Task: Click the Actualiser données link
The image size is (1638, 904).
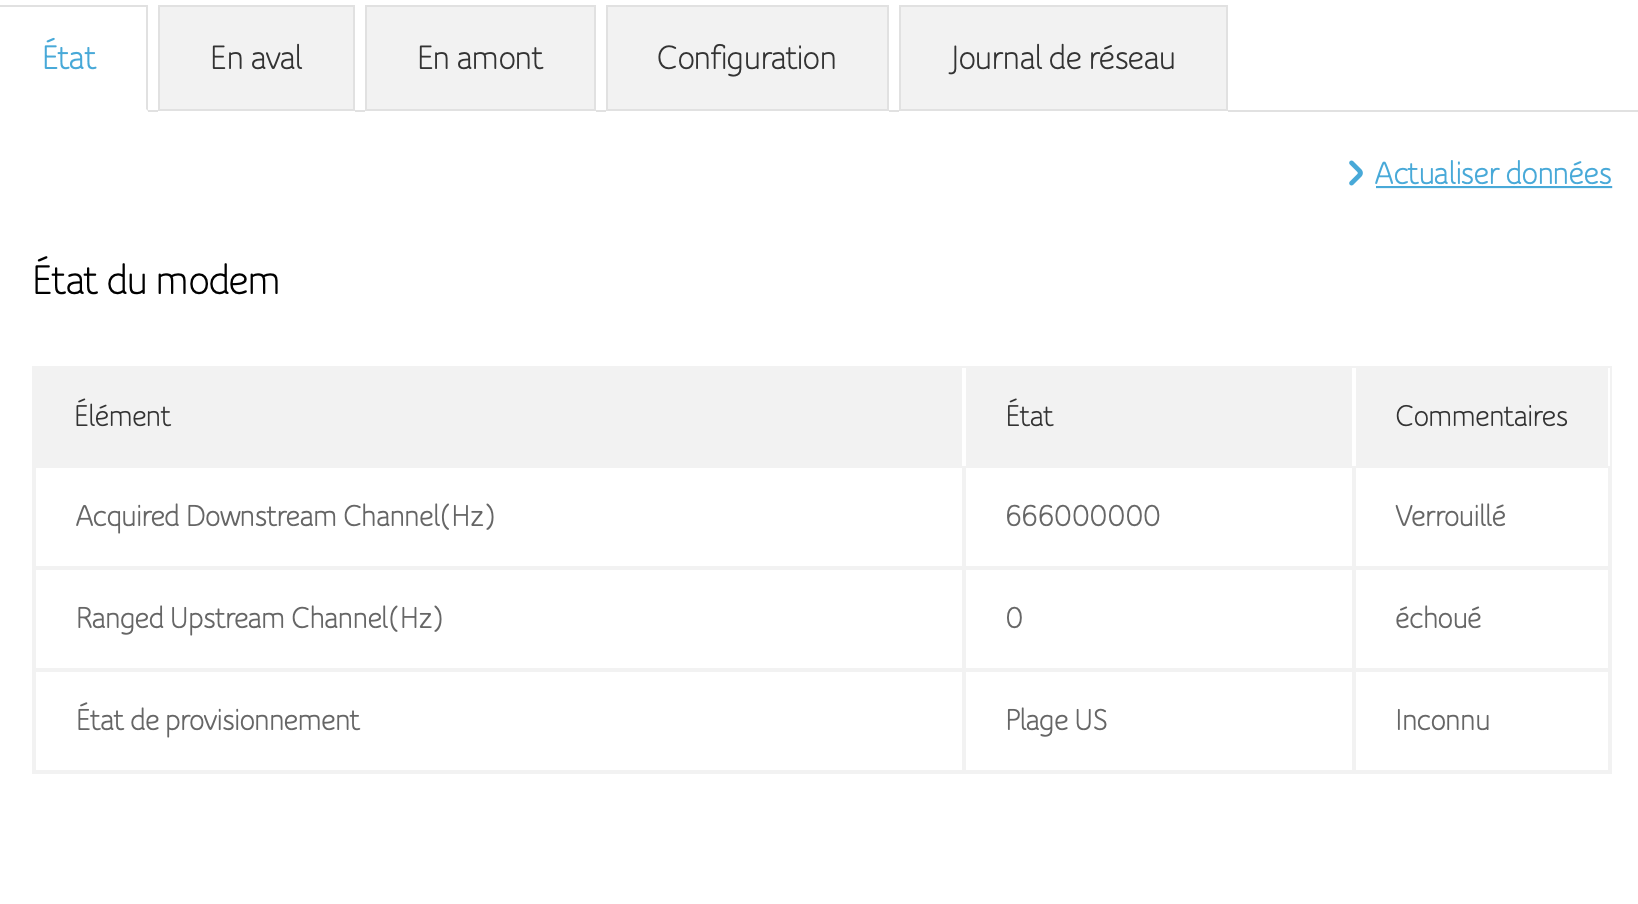Action: [x=1492, y=174]
